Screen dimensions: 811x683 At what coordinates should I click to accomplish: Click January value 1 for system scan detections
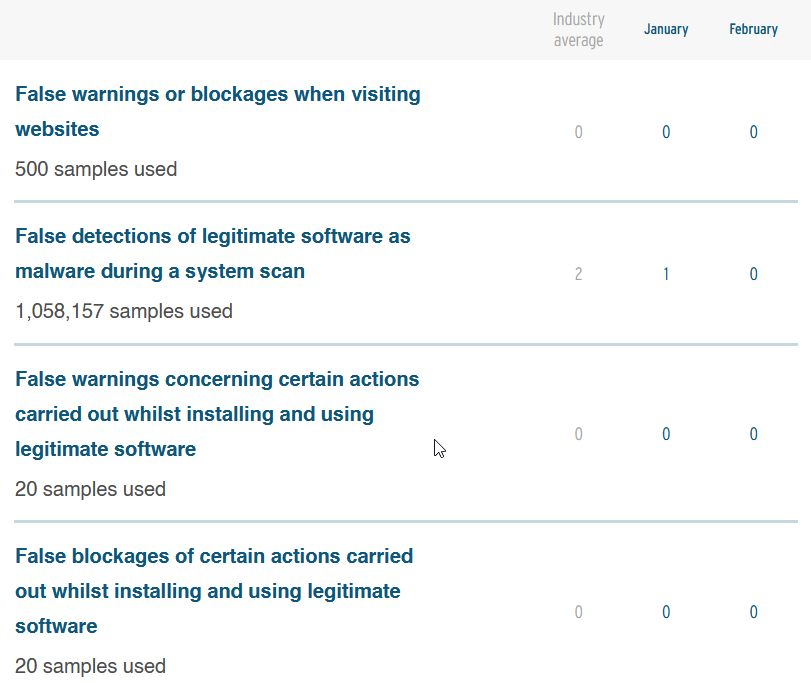(666, 274)
